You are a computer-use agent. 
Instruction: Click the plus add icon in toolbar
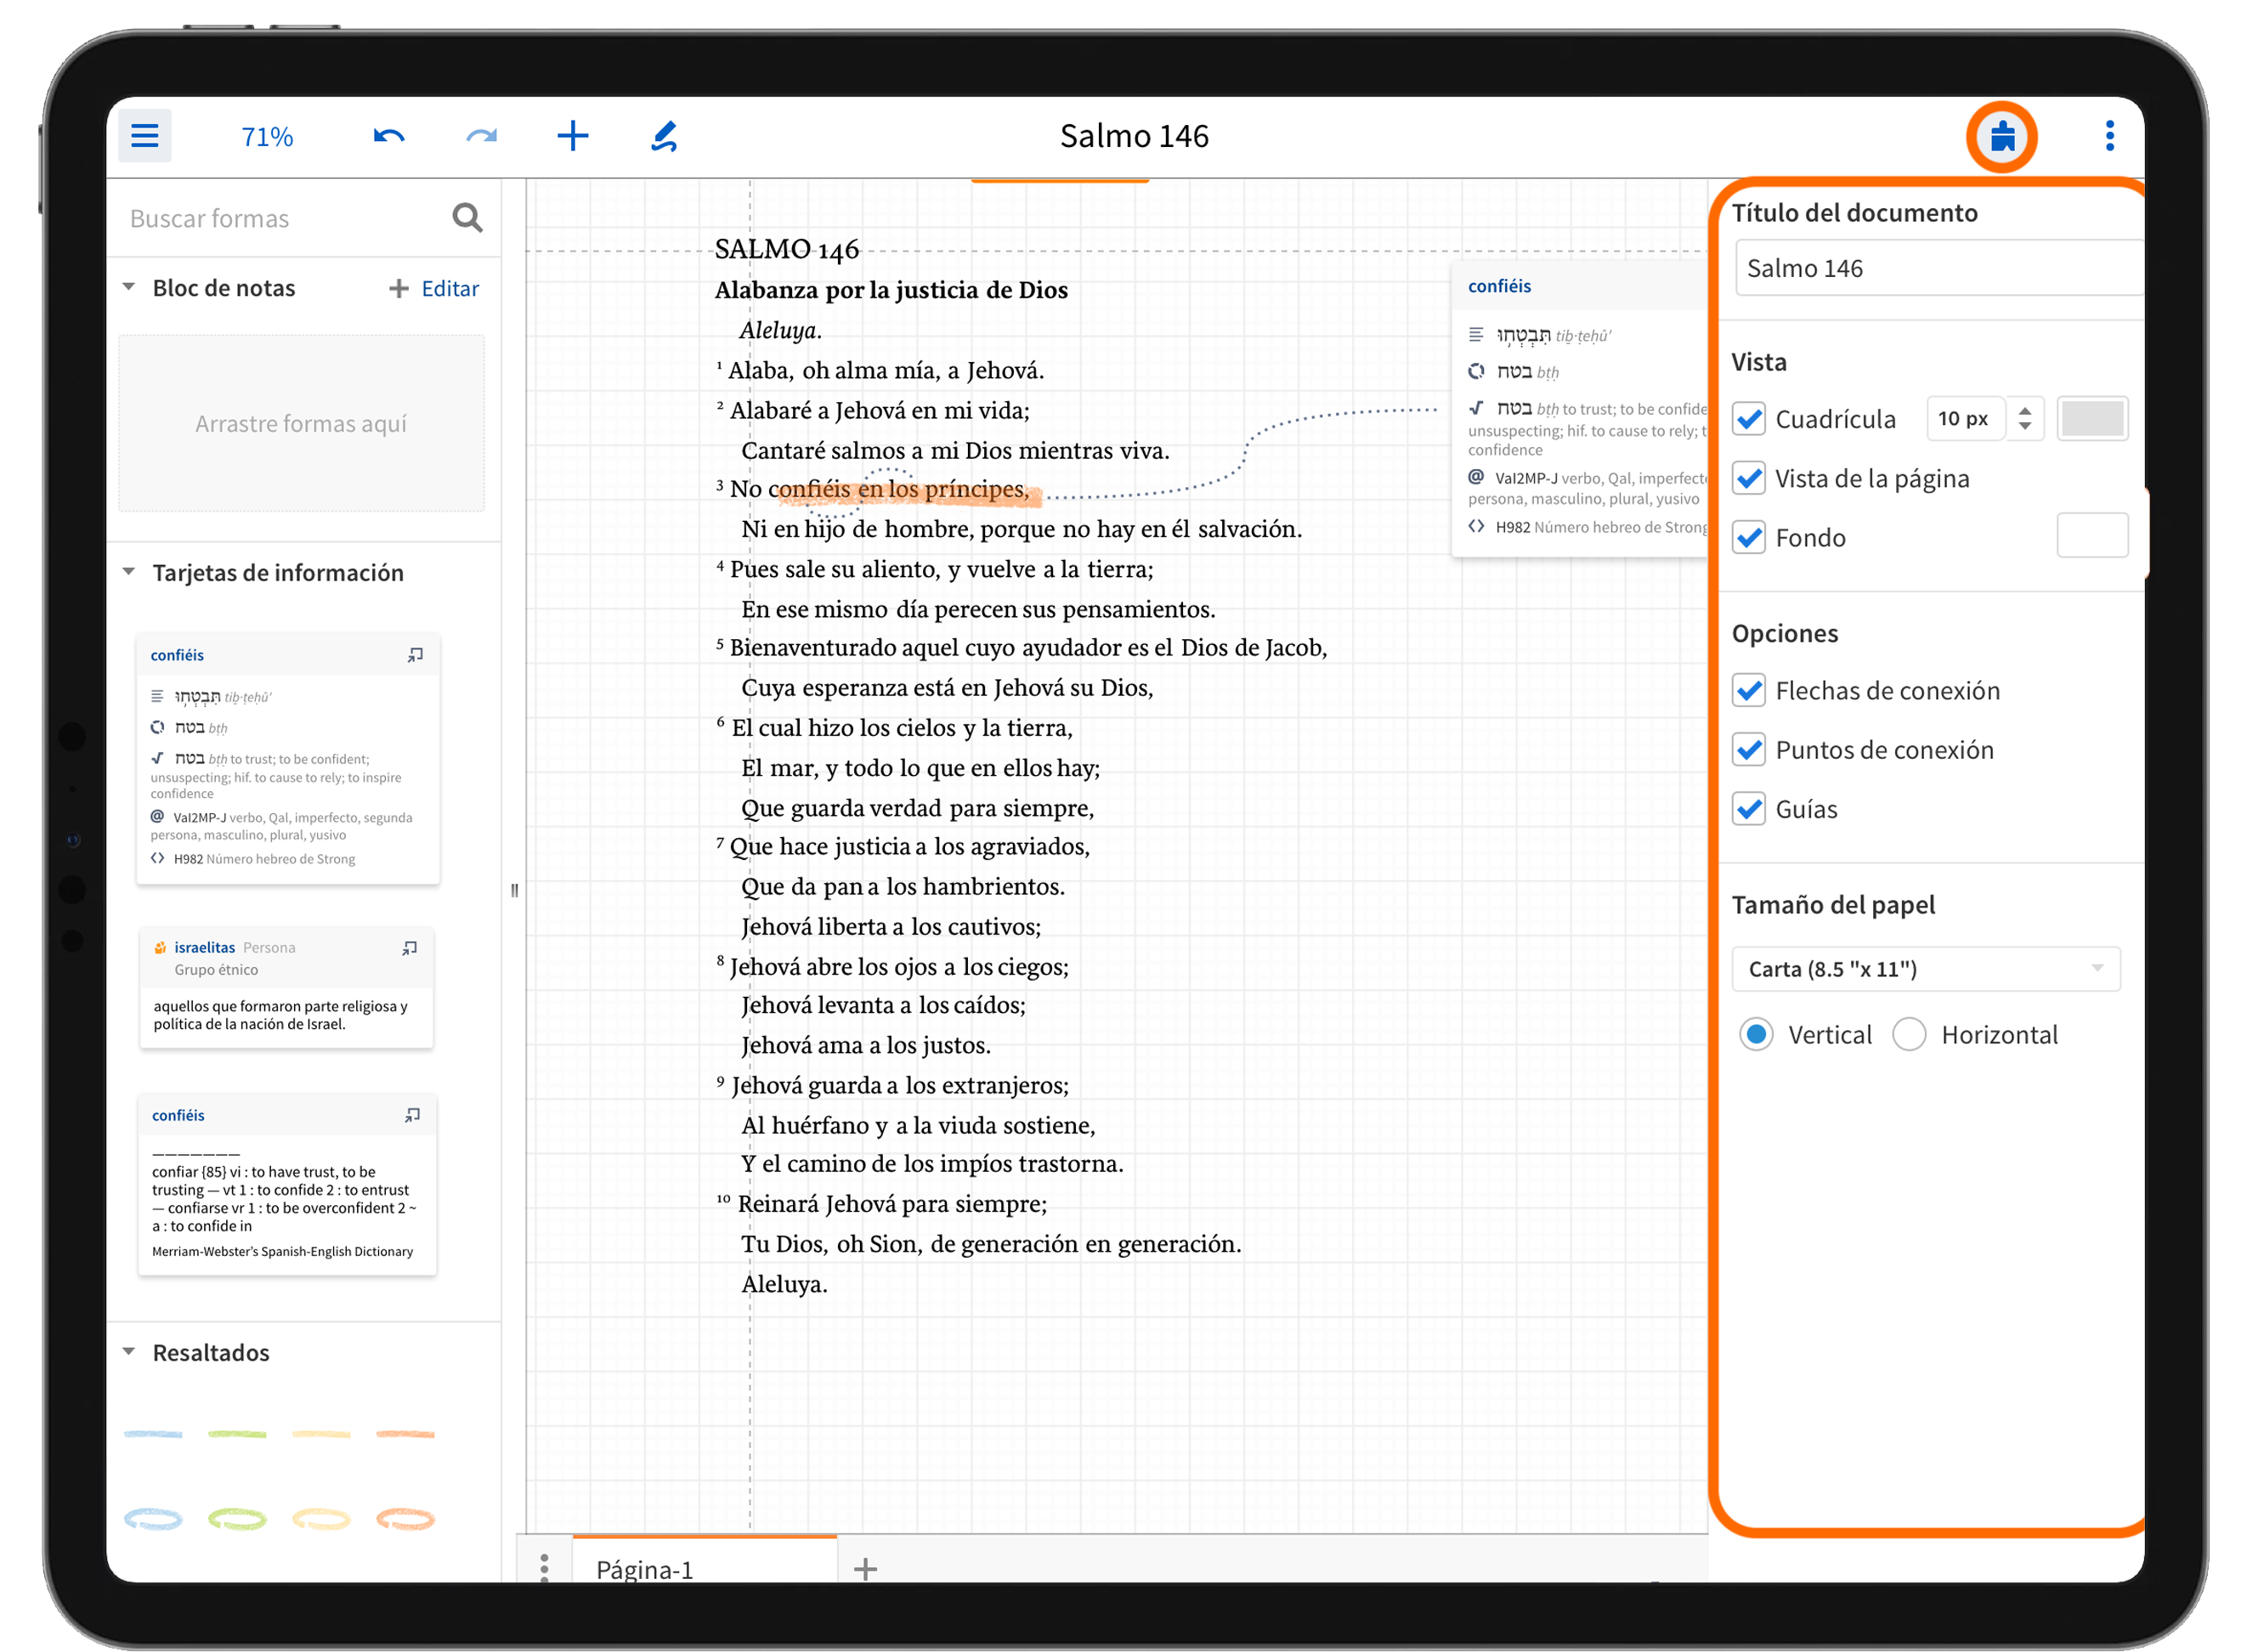pyautogui.click(x=573, y=136)
